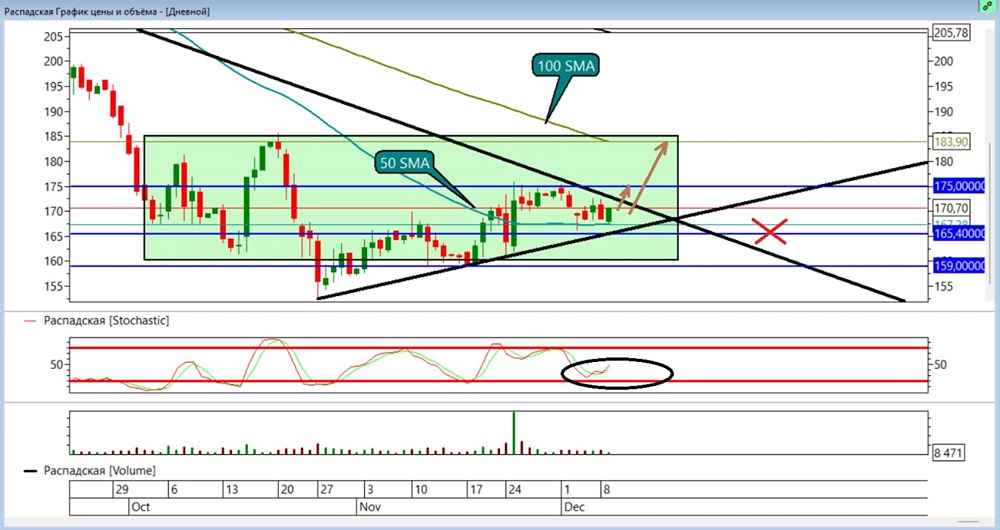Click the Dec month label on time axis
Viewport: 1000px width, 530px height.
[574, 507]
